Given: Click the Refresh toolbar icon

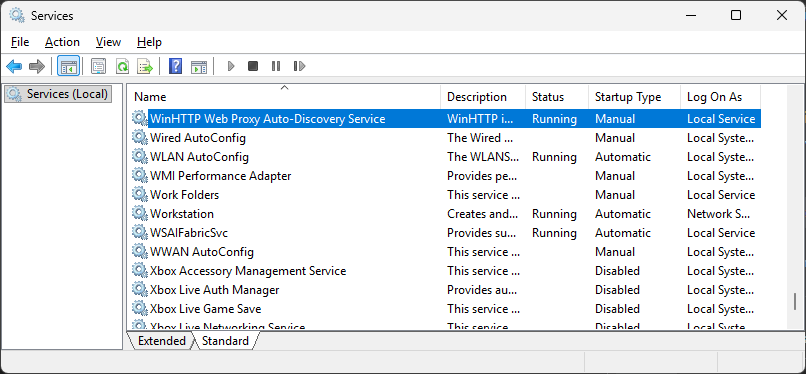Looking at the screenshot, I should (122, 66).
